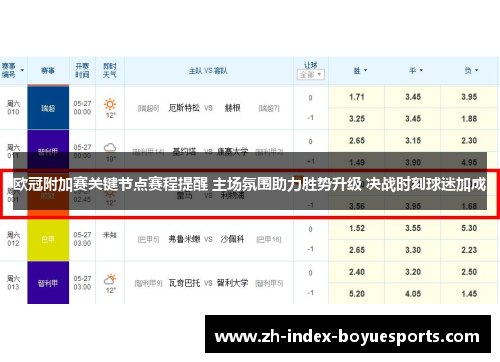Pick draw odds 3.20 for 瓦奇巴托 match
The width and height of the screenshot is (500, 362).
tap(413, 272)
